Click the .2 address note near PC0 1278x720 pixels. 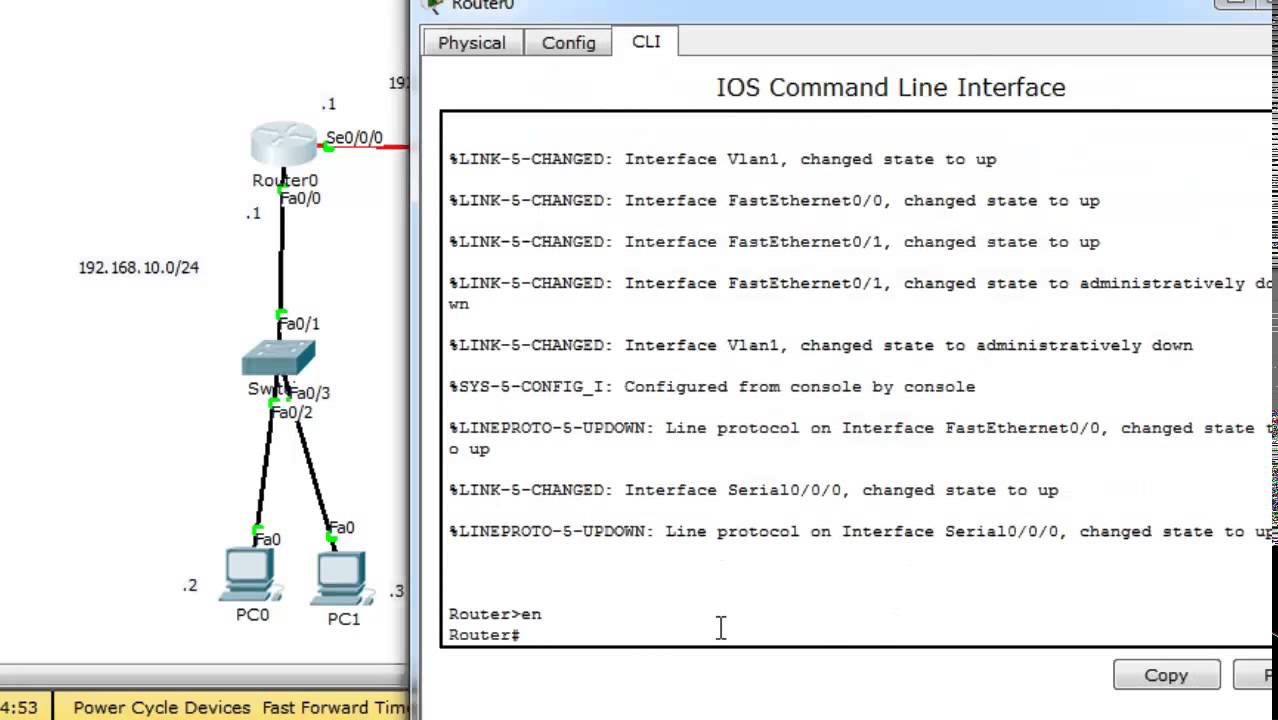click(190, 586)
